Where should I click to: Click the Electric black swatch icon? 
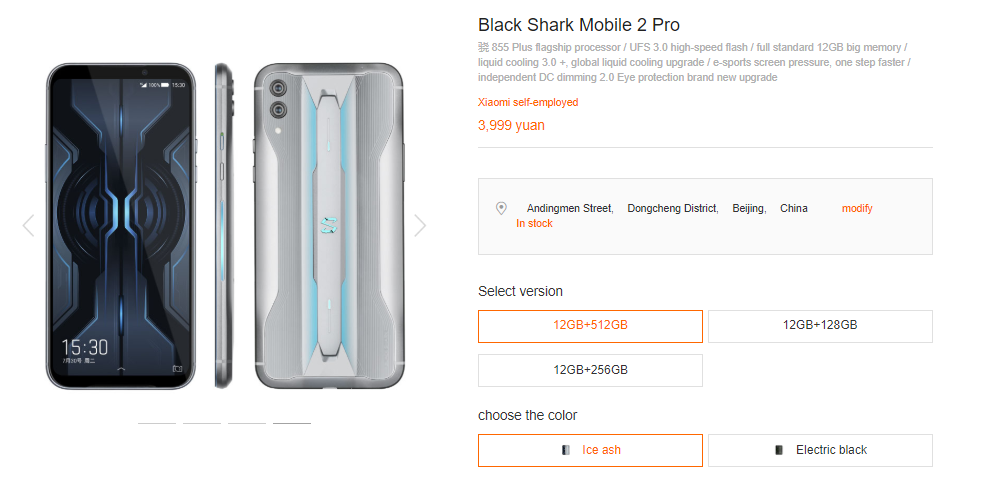tap(779, 450)
